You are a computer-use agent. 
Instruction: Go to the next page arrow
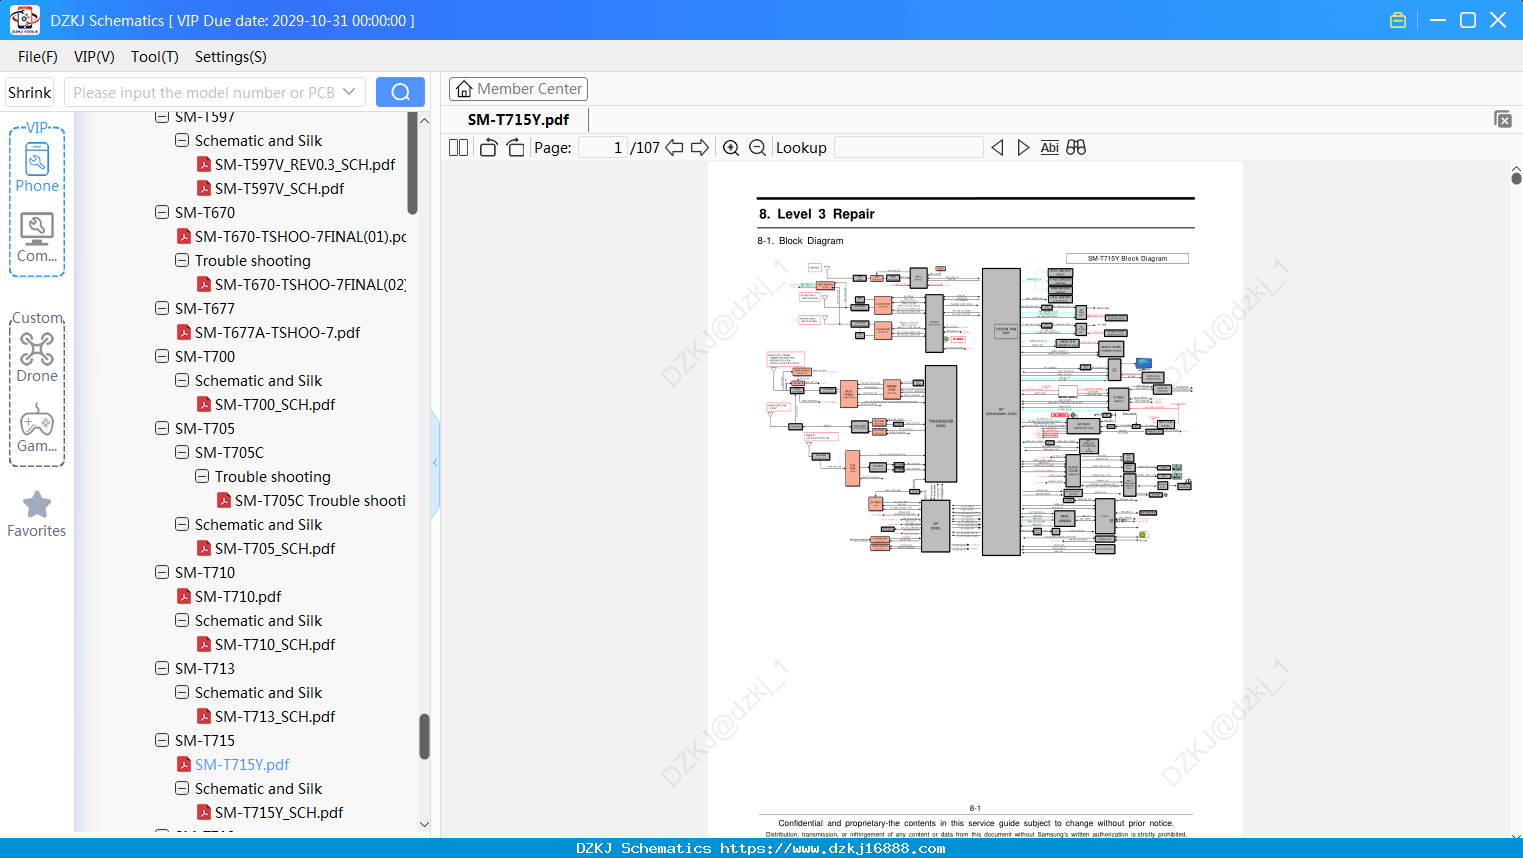click(x=700, y=148)
